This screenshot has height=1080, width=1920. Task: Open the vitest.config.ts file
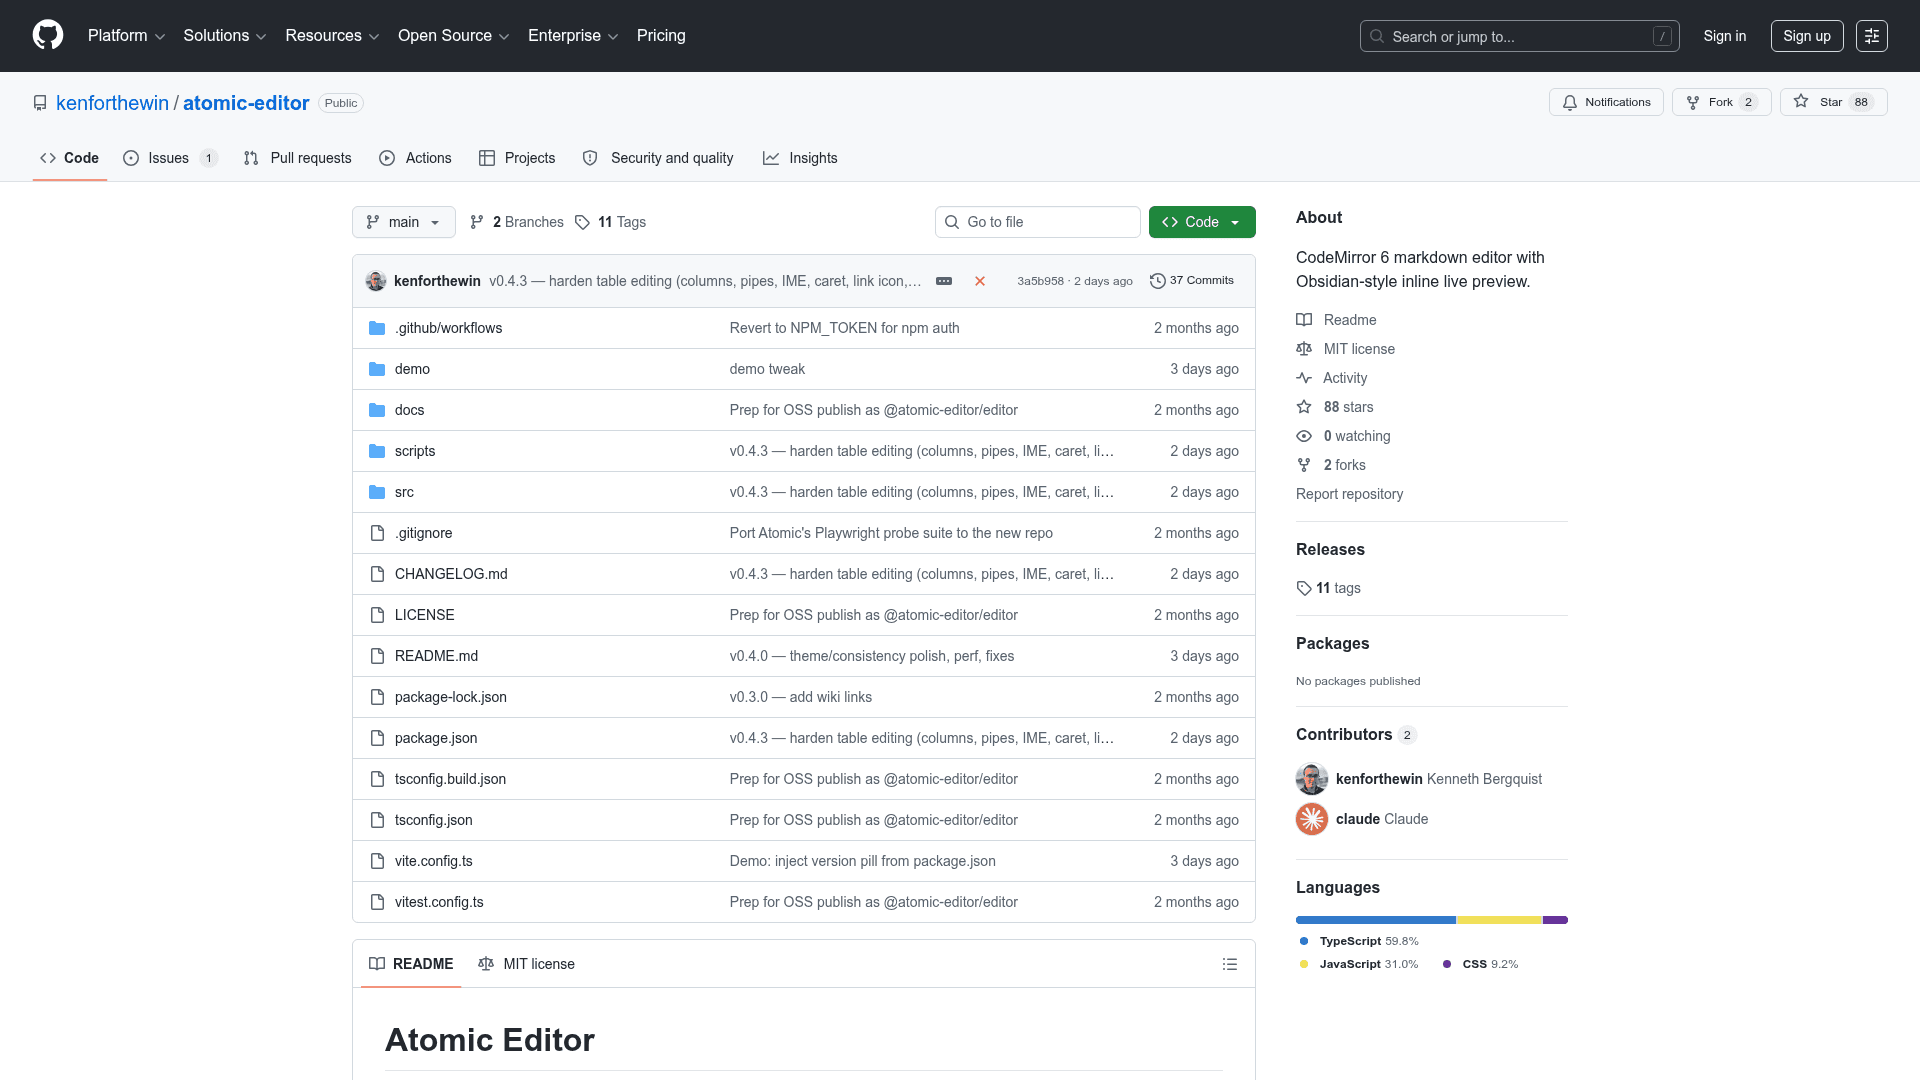point(439,902)
